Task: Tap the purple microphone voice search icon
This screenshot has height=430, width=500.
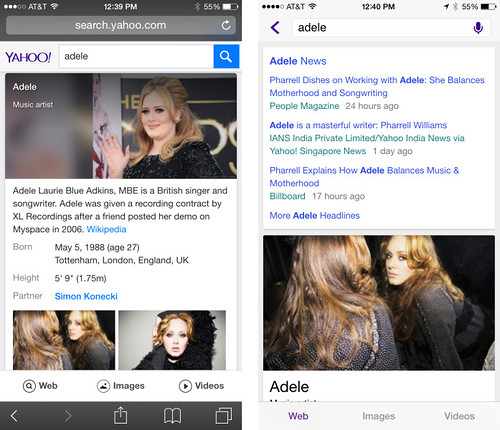Action: tap(478, 28)
